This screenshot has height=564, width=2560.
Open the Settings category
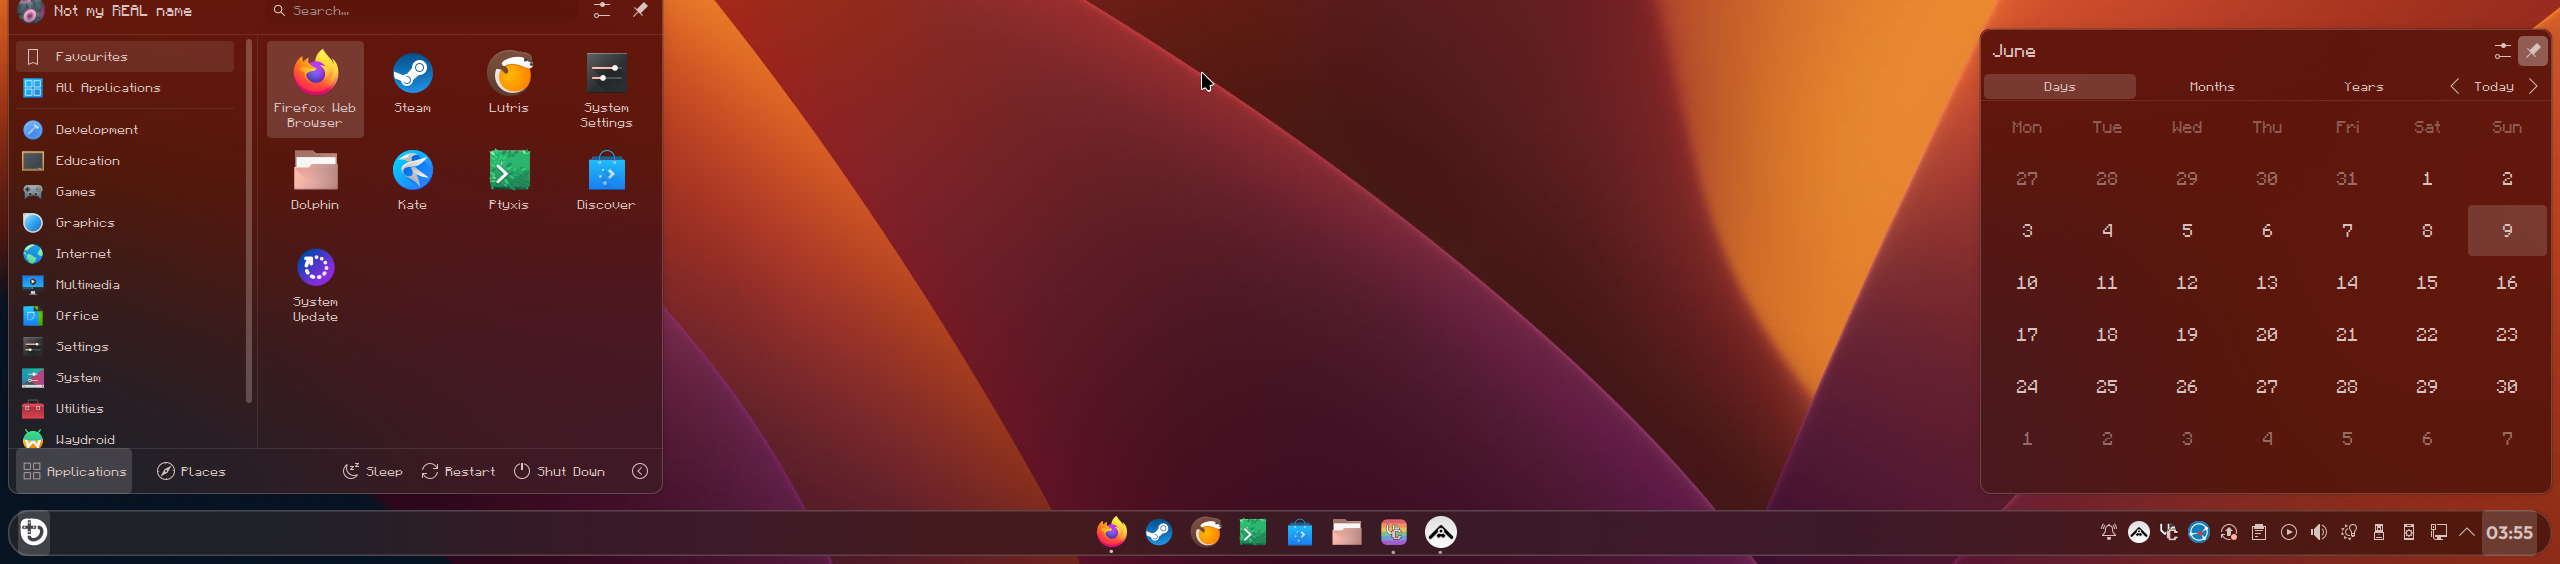click(125, 347)
